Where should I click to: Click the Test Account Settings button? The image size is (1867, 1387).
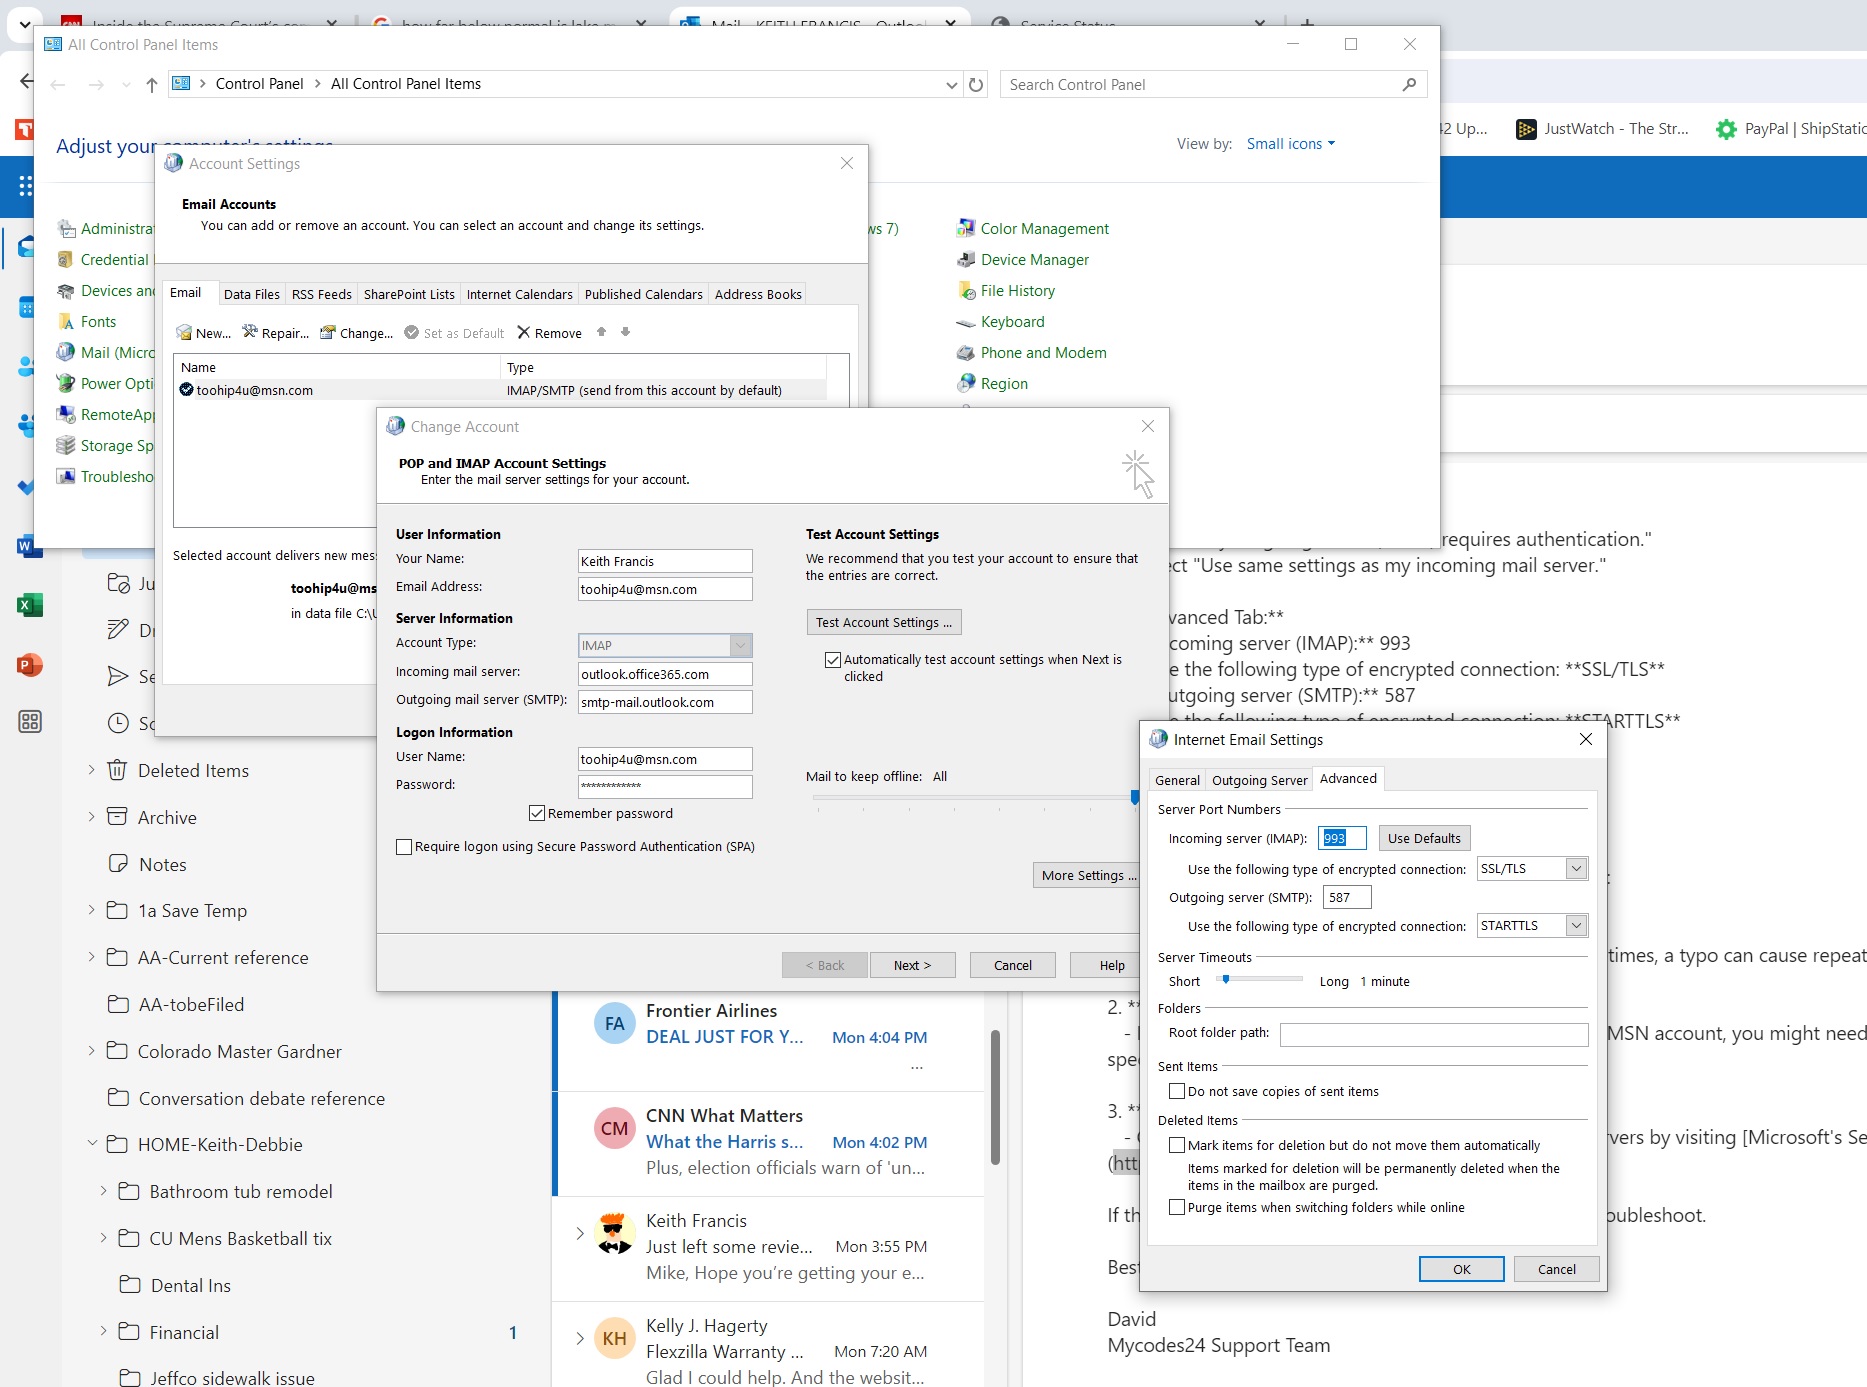click(884, 623)
